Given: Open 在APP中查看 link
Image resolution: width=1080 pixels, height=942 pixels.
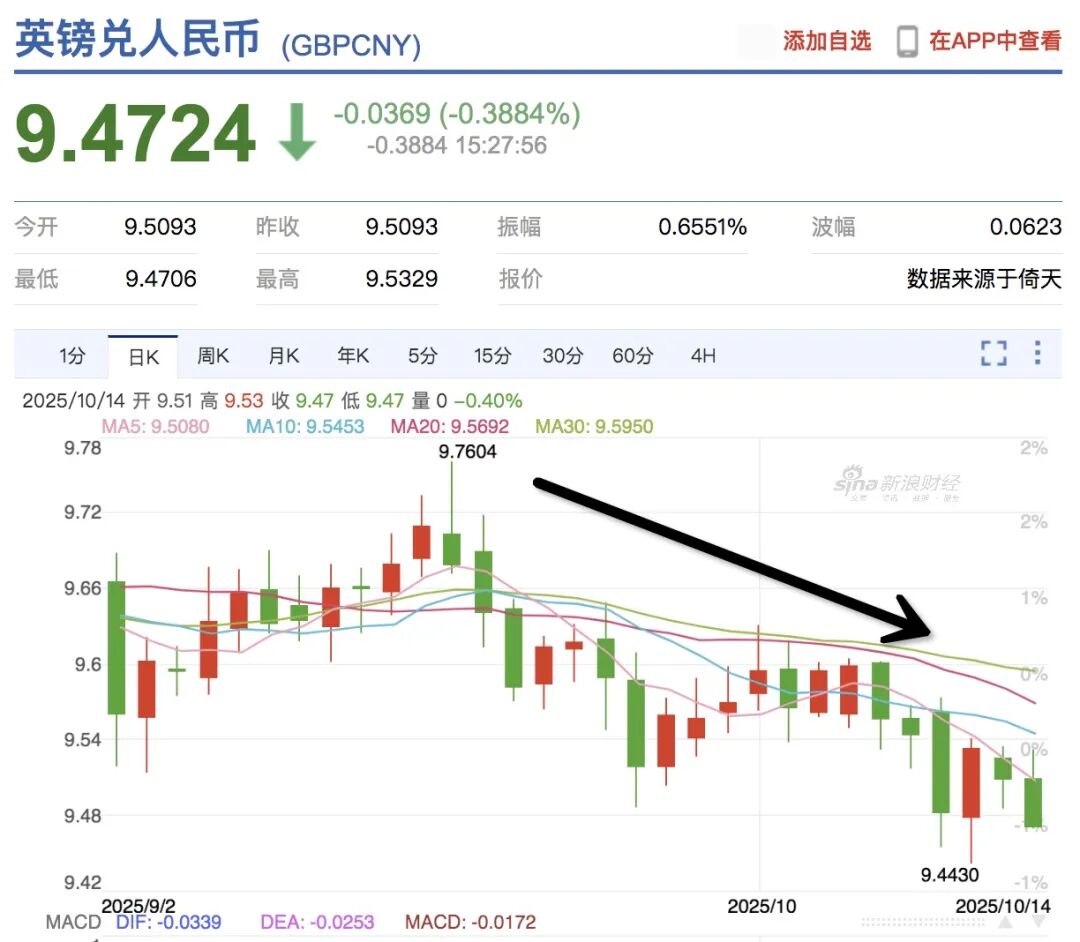Looking at the screenshot, I should pyautogui.click(x=995, y=41).
